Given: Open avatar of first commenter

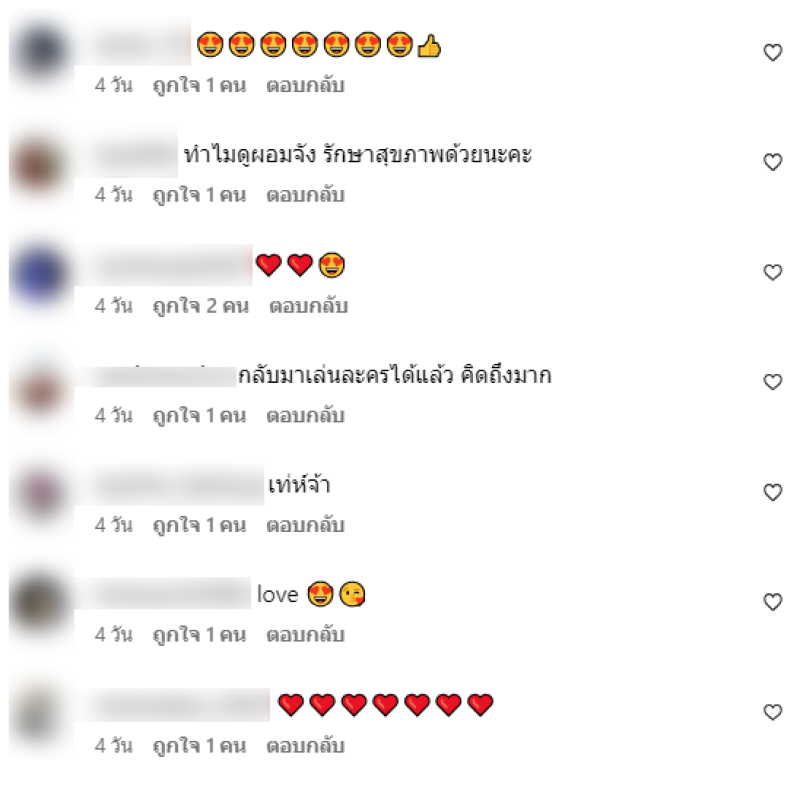Looking at the screenshot, I should tap(41, 51).
